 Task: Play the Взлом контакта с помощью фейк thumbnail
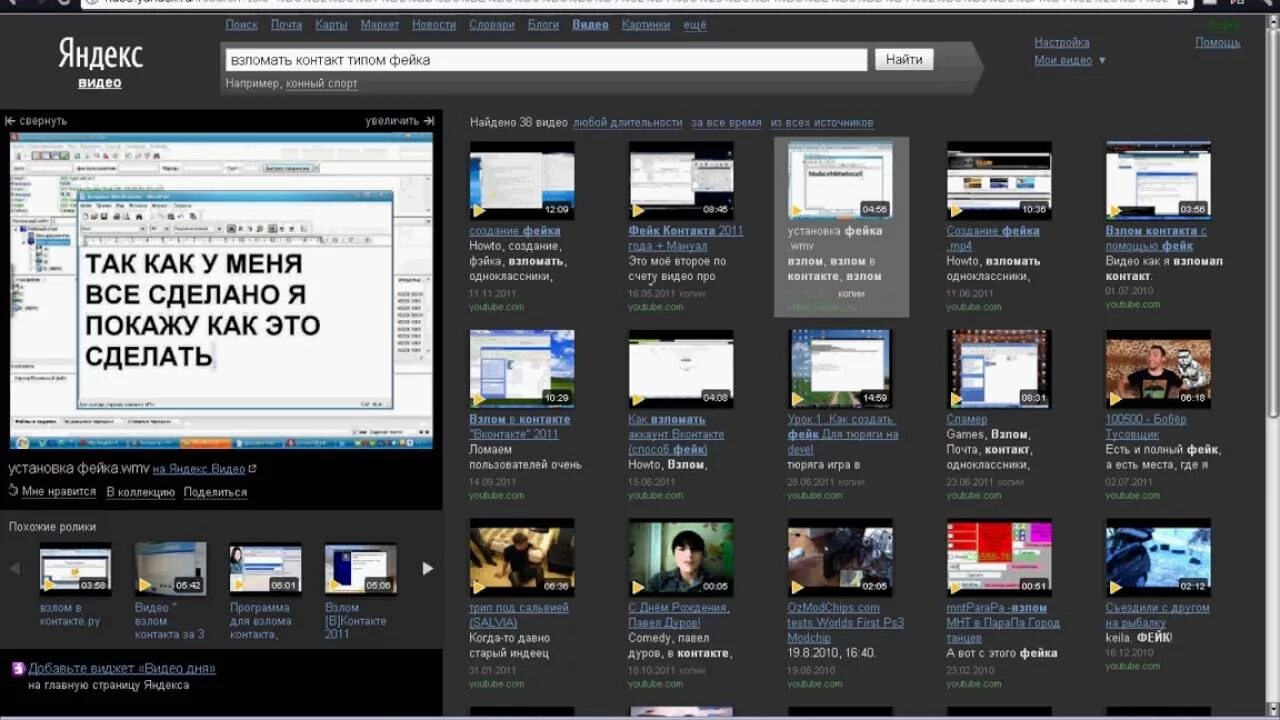[1158, 181]
